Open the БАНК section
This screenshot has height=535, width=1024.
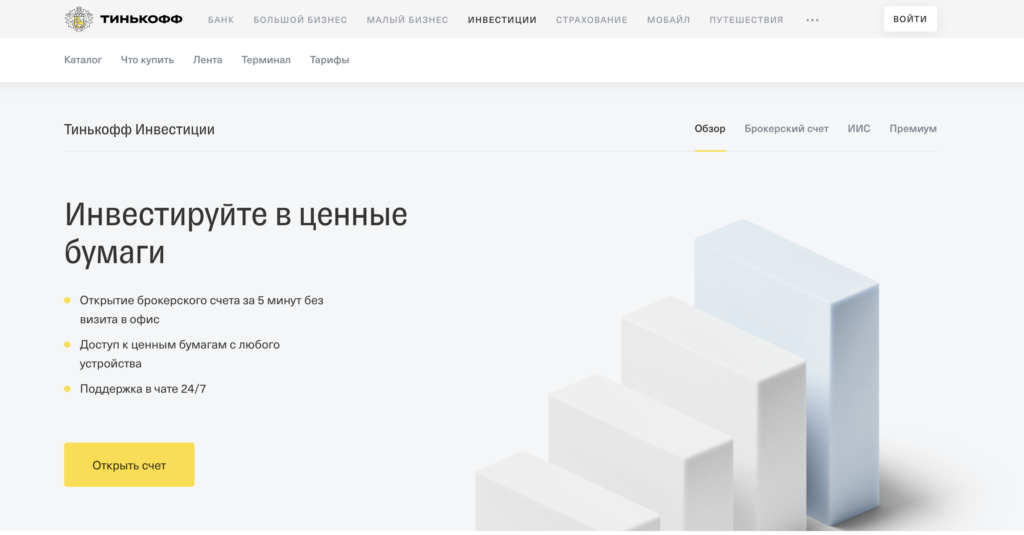(x=221, y=20)
